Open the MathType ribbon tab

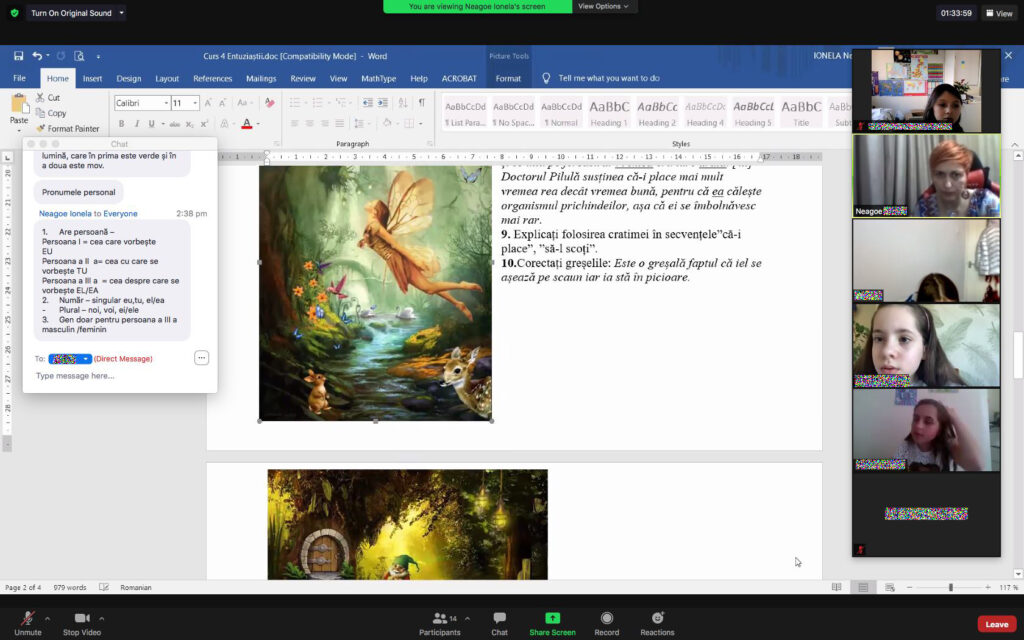tap(379, 78)
